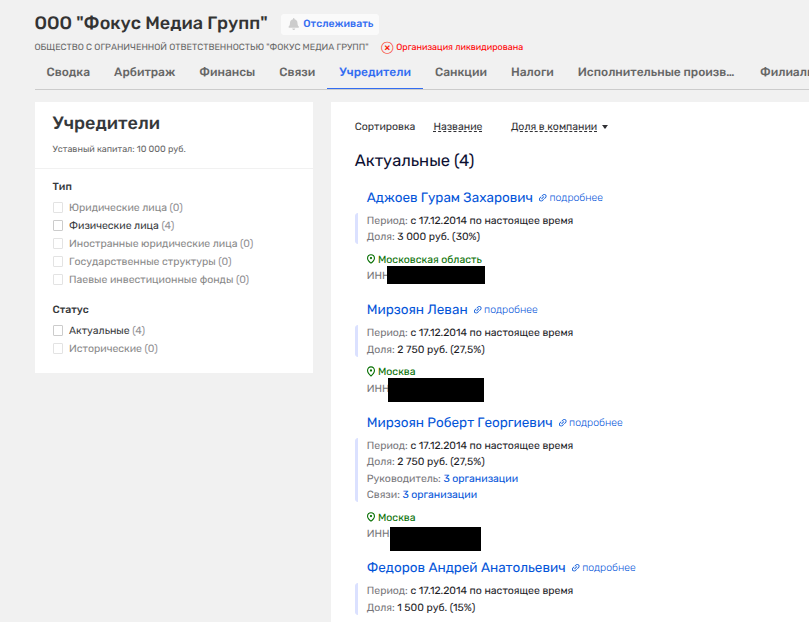Click location pin under Мирзоян Леван
Screen dimensions: 809x622
click(371, 371)
